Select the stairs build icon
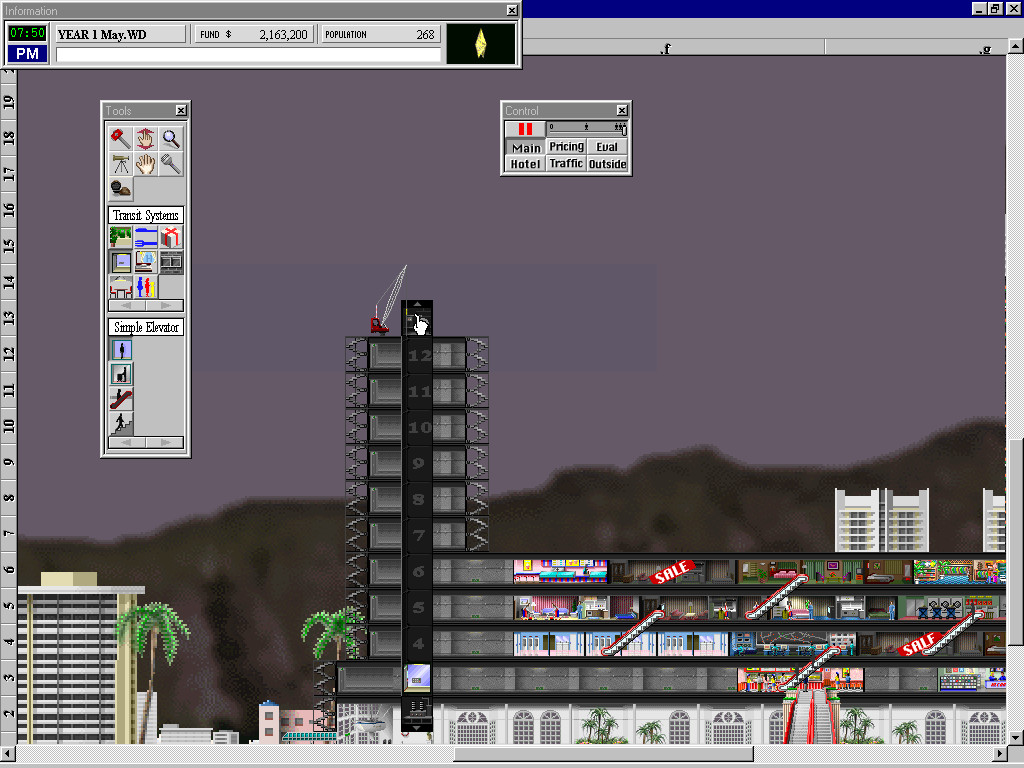Viewport: 1024px width, 768px height. [x=121, y=424]
